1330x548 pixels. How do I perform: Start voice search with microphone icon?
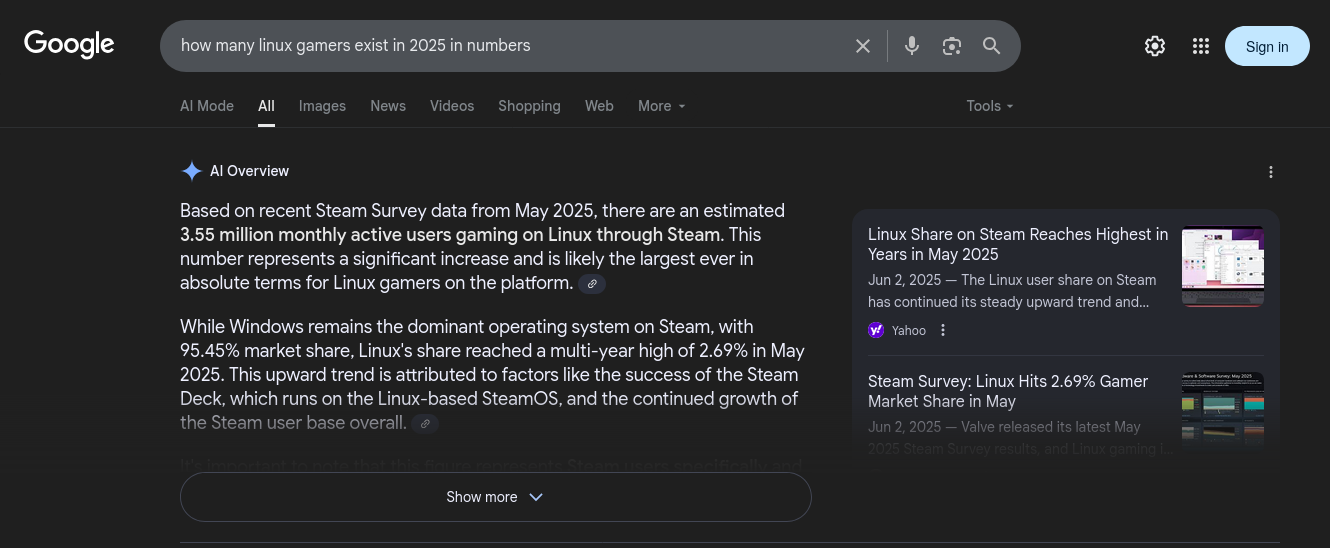[911, 46]
